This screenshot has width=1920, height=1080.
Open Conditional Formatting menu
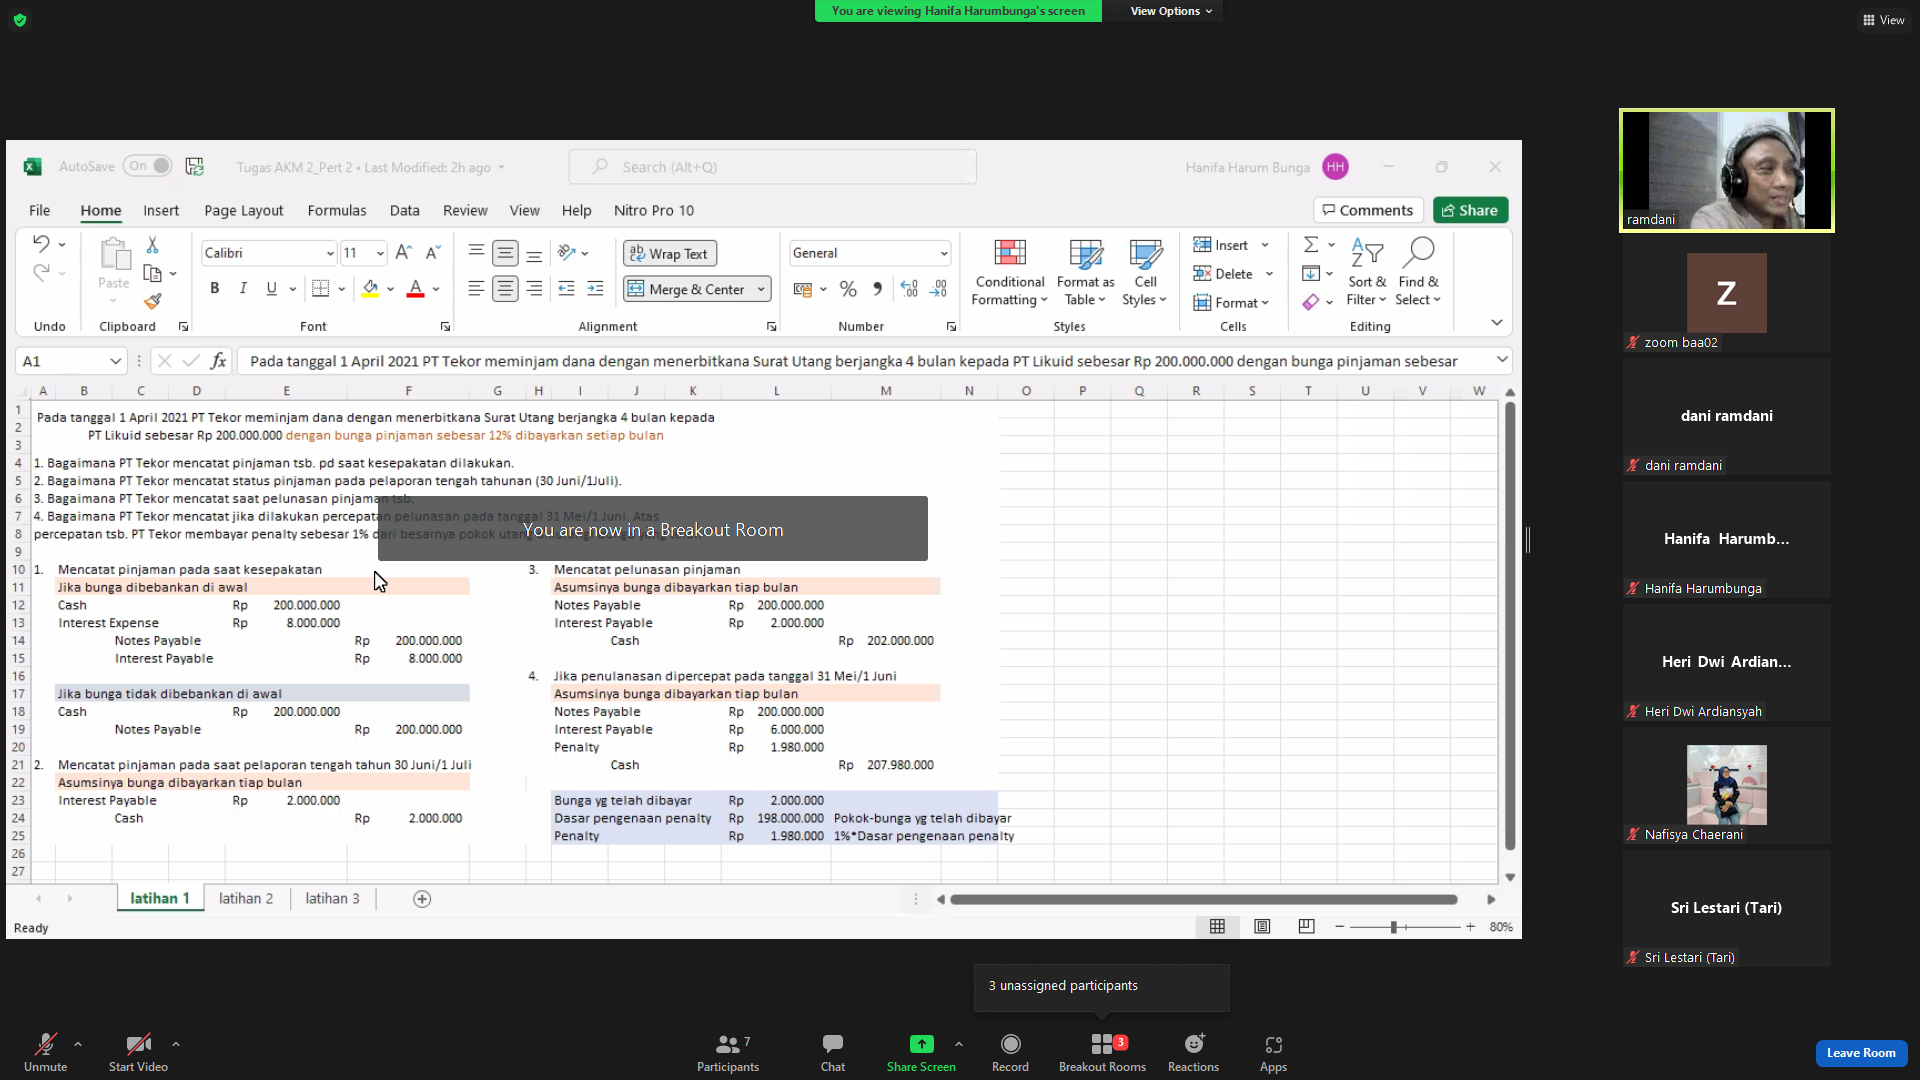tap(1010, 273)
